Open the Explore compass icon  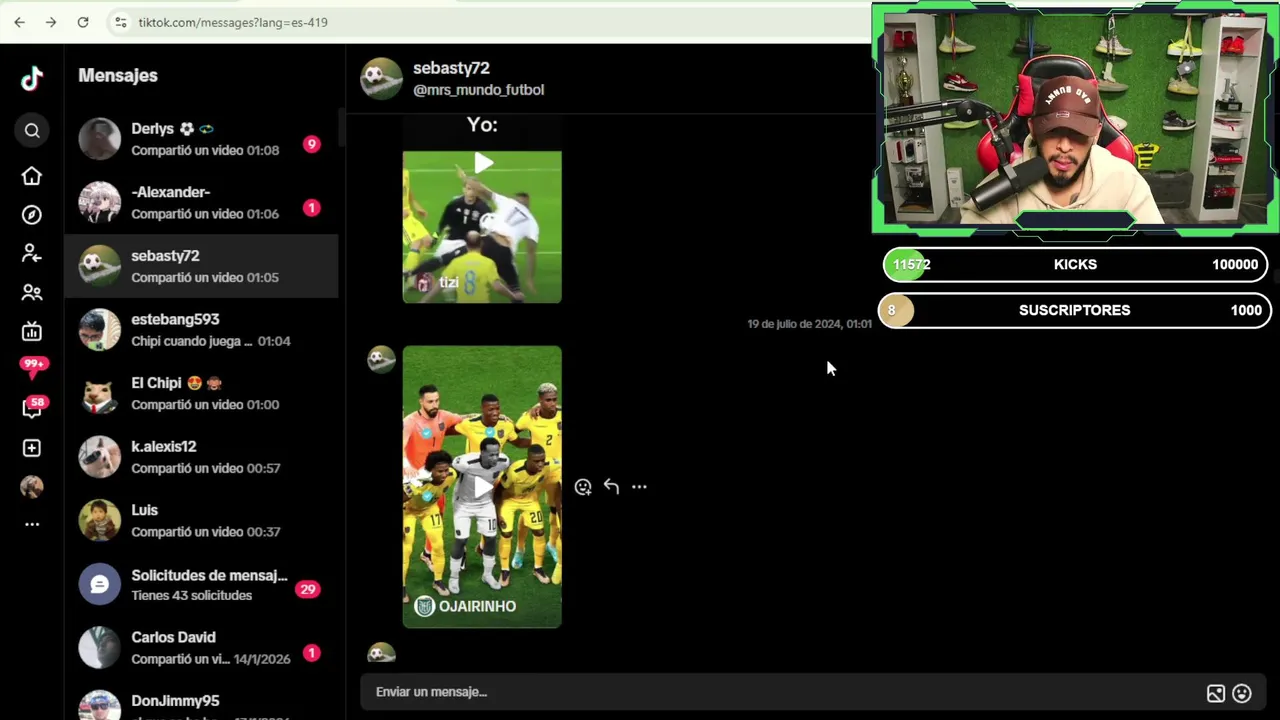[x=32, y=215]
